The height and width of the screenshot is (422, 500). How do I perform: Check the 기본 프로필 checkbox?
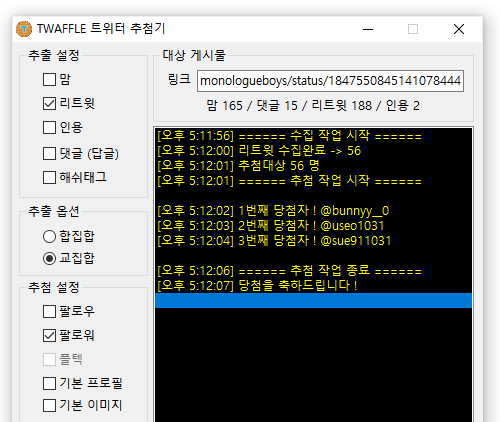tap(49, 383)
